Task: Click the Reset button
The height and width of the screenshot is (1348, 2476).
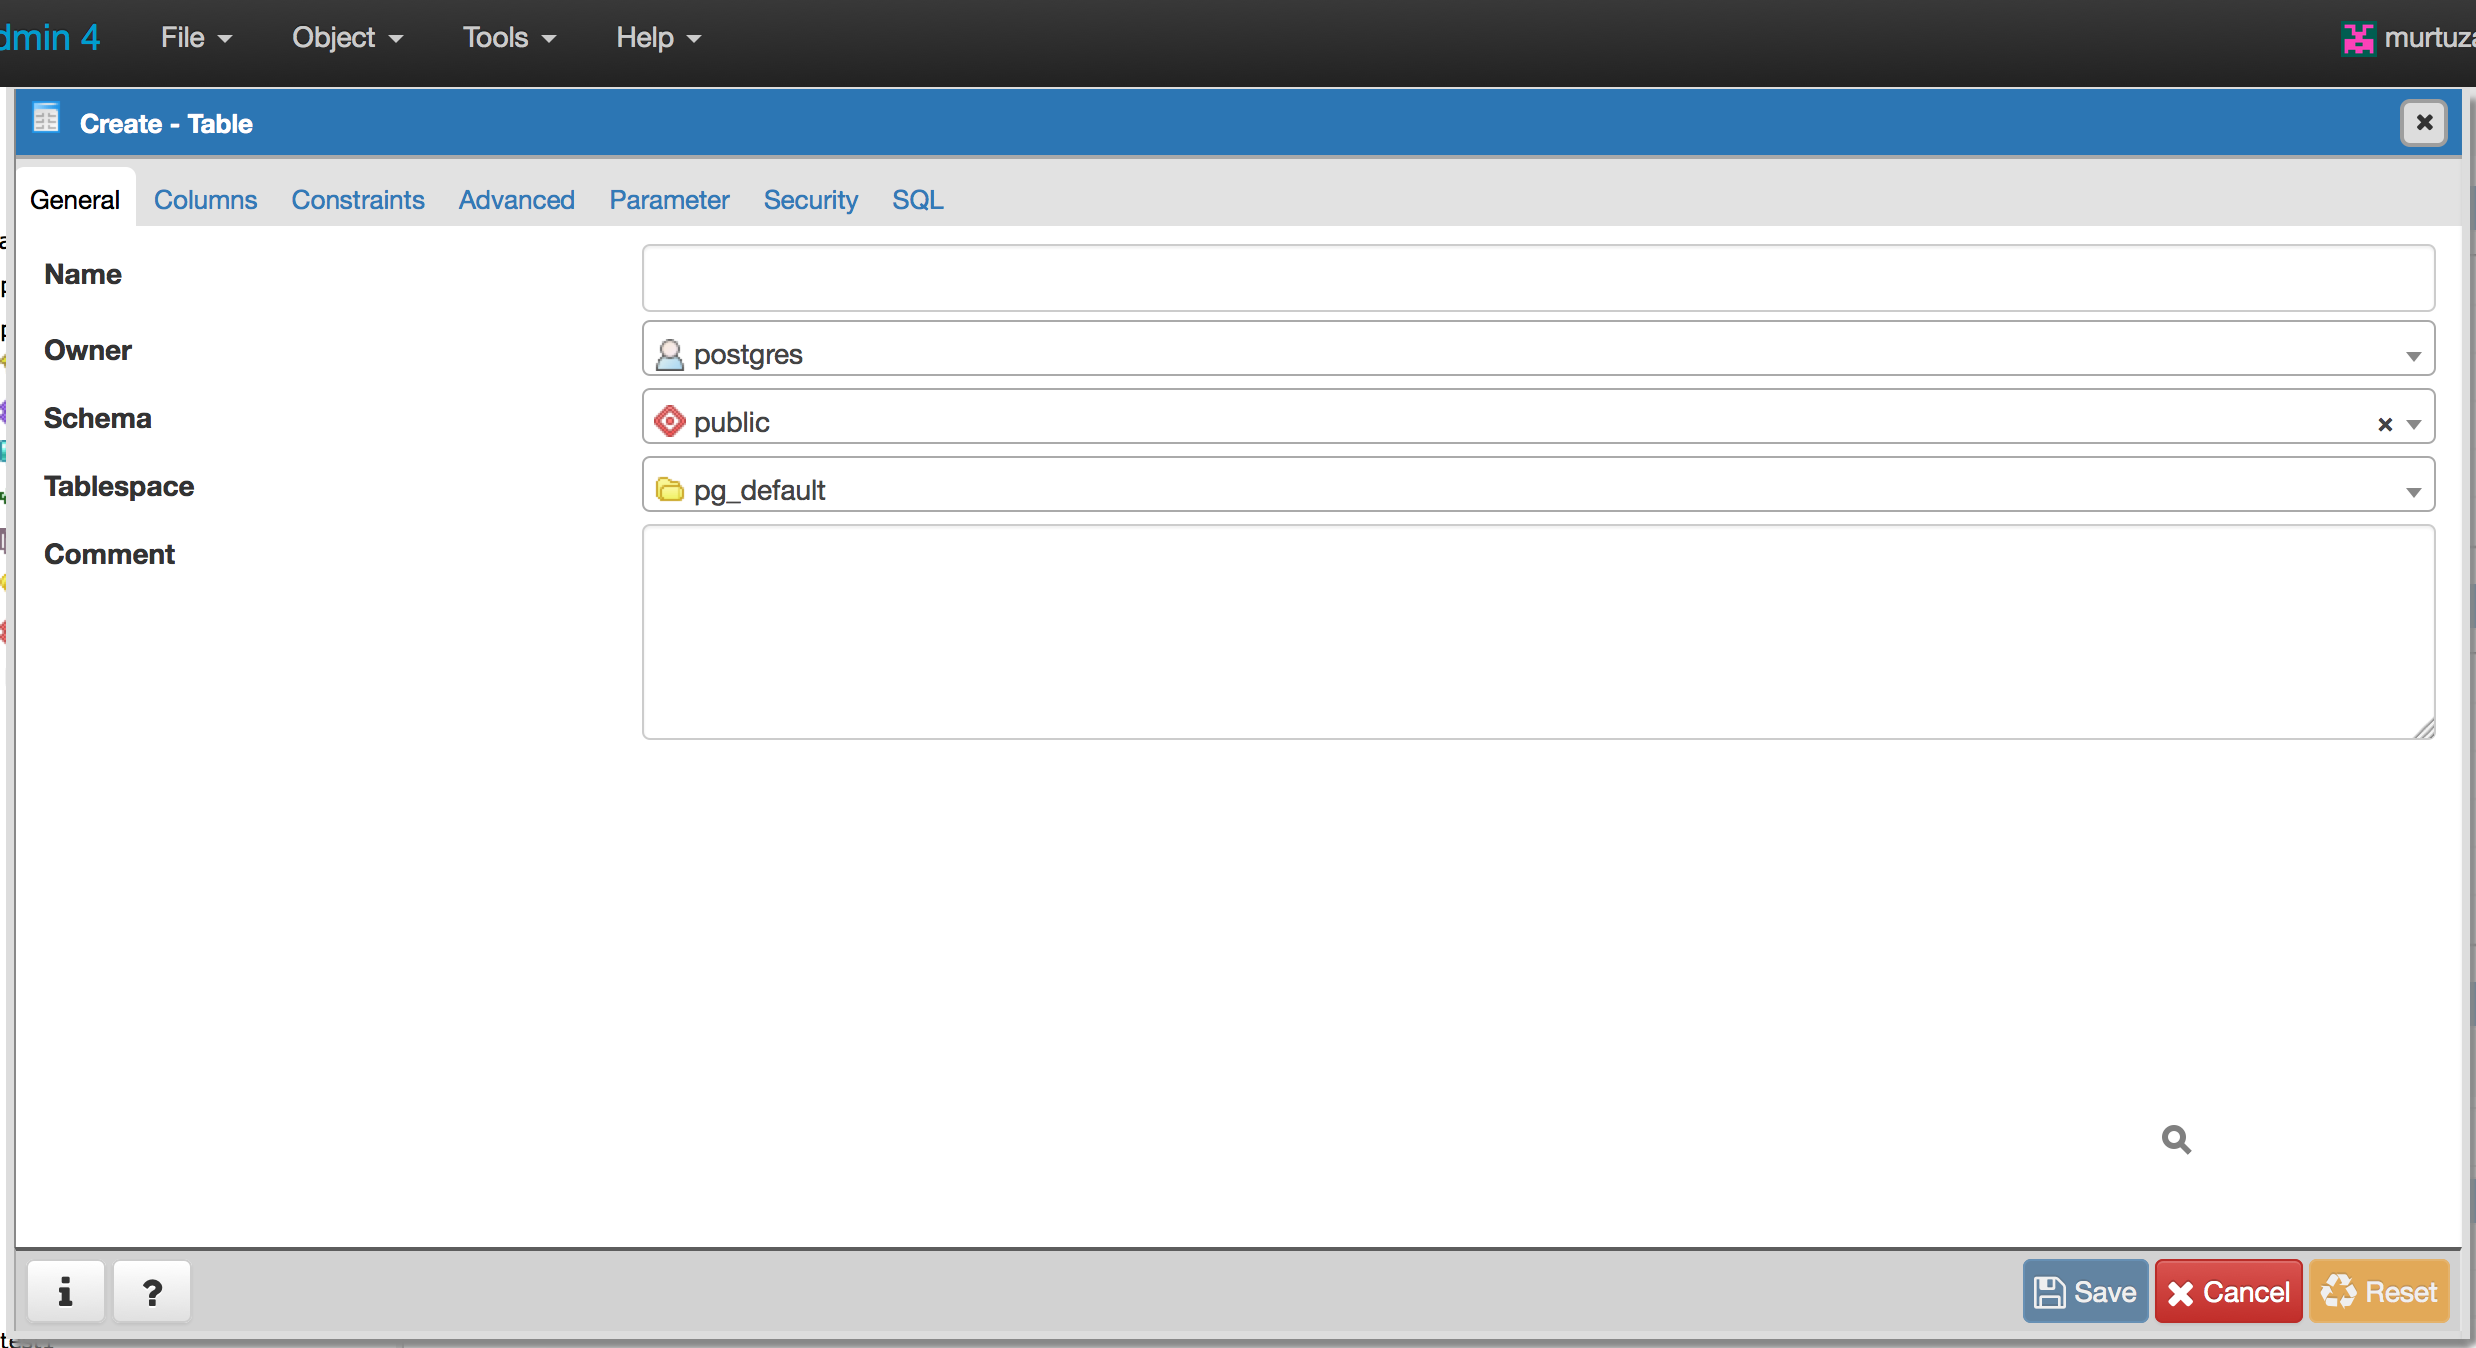Action: pos(2379,1292)
